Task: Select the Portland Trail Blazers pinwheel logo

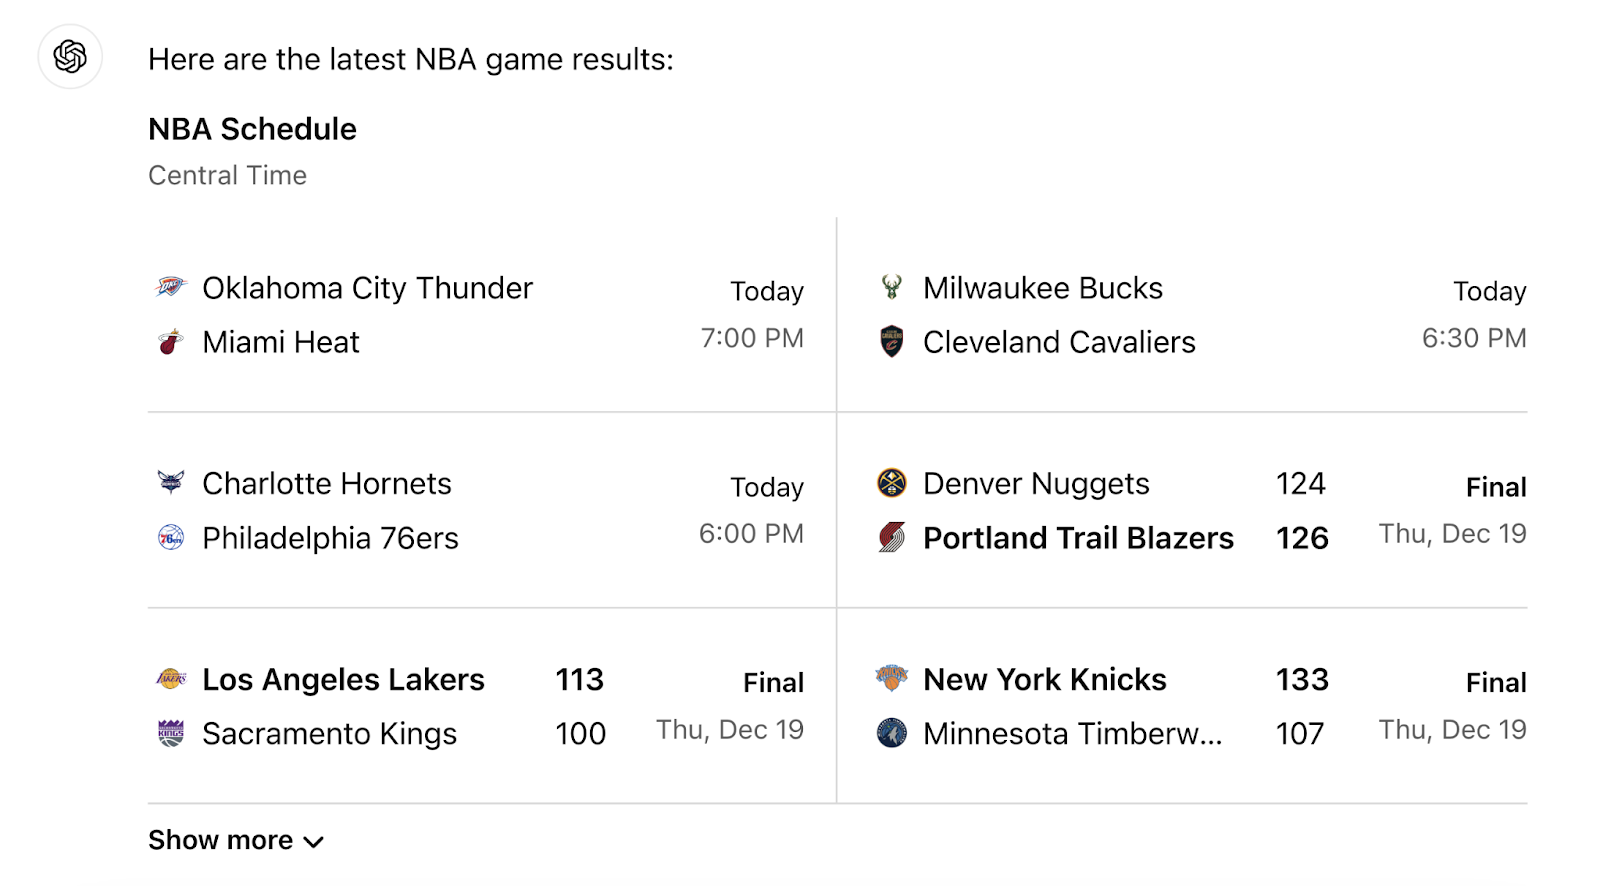Action: coord(891,538)
